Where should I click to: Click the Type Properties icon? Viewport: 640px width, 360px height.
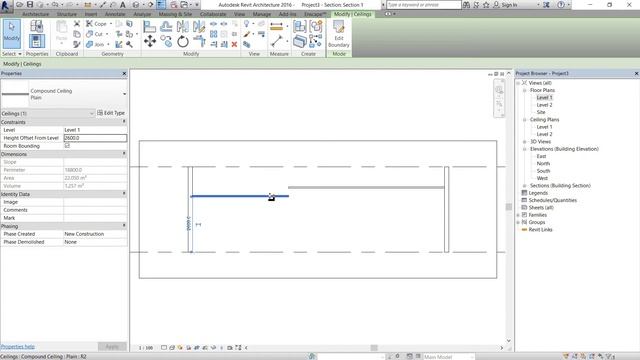tap(36, 26)
